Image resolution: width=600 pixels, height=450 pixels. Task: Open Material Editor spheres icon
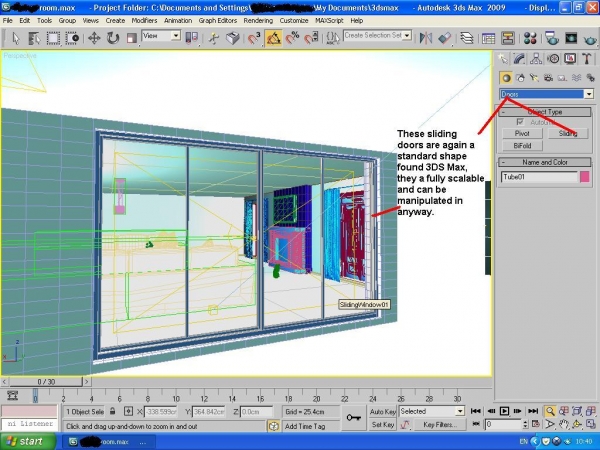click(530, 38)
